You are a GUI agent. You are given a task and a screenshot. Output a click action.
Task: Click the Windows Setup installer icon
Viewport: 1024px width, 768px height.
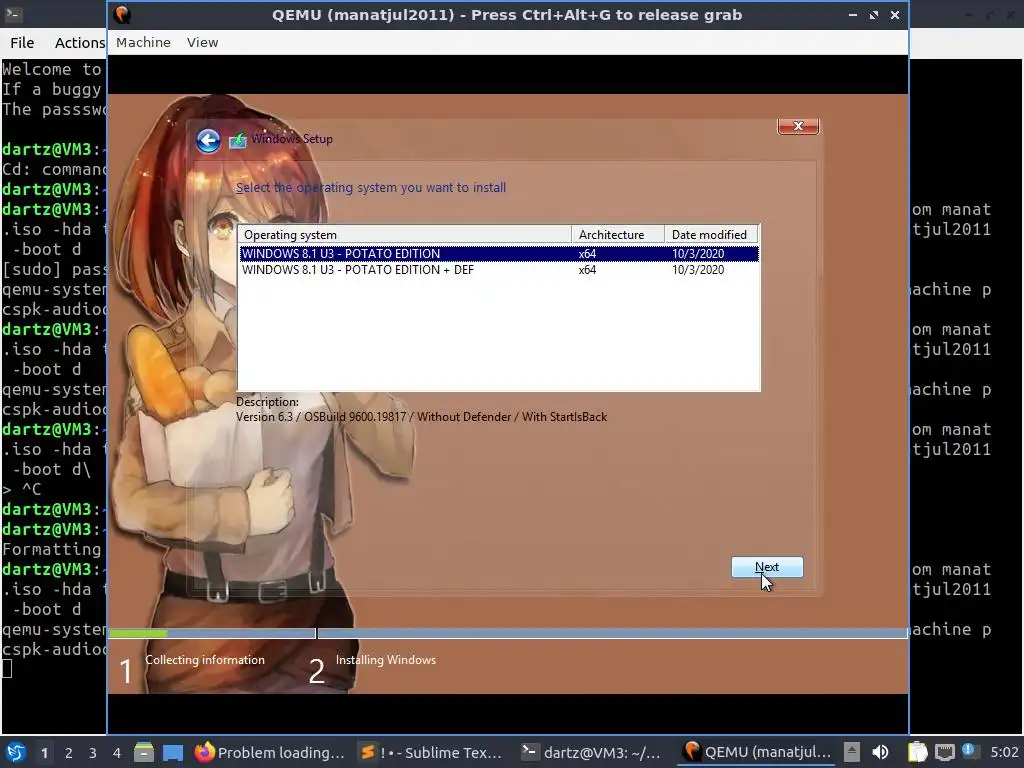click(x=238, y=140)
